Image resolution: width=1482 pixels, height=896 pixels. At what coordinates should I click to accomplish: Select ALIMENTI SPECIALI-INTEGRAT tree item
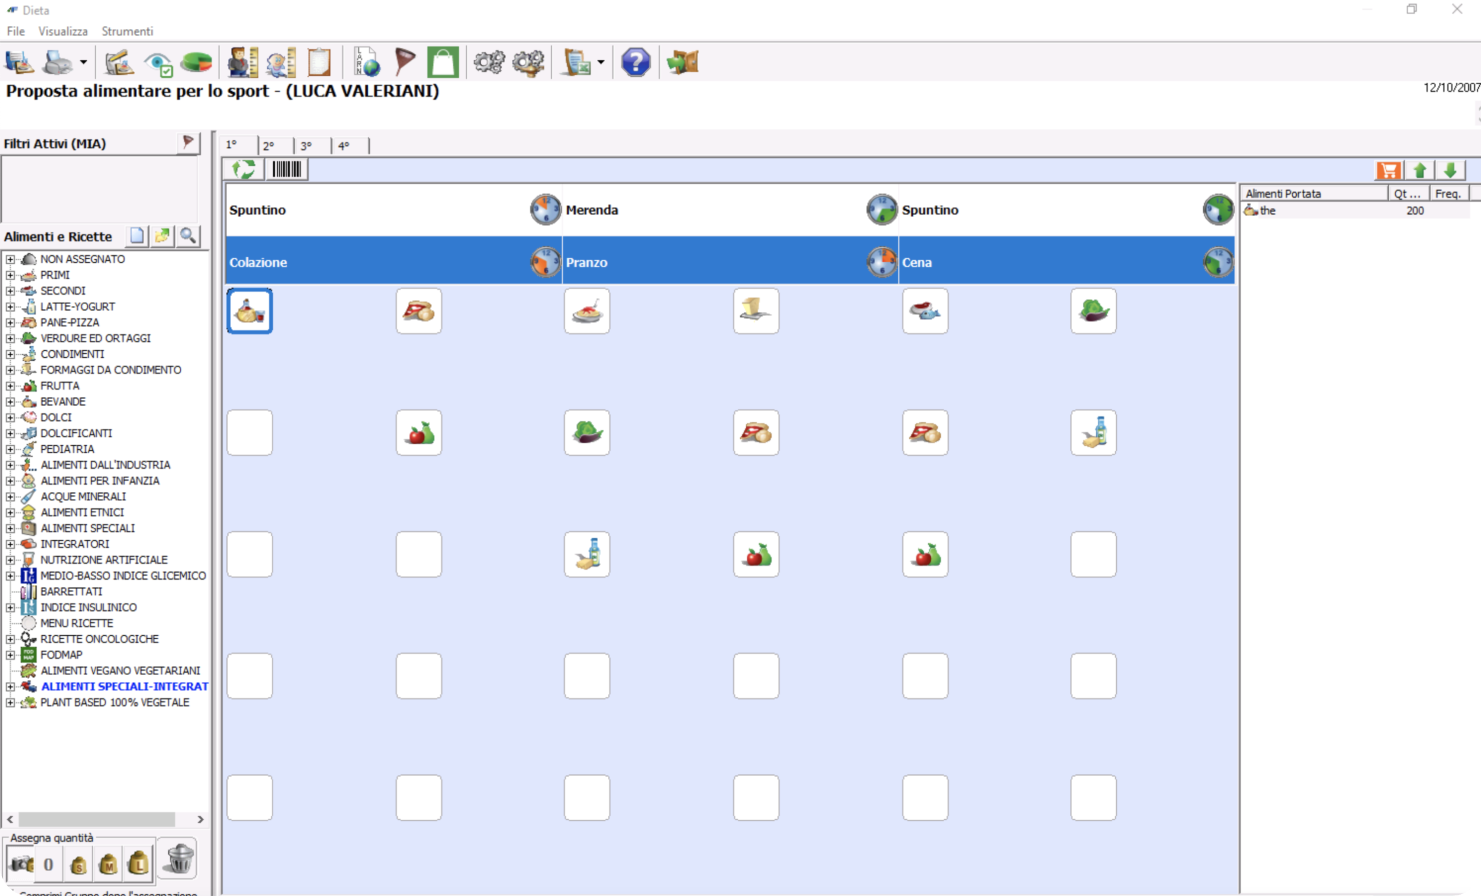click(125, 687)
